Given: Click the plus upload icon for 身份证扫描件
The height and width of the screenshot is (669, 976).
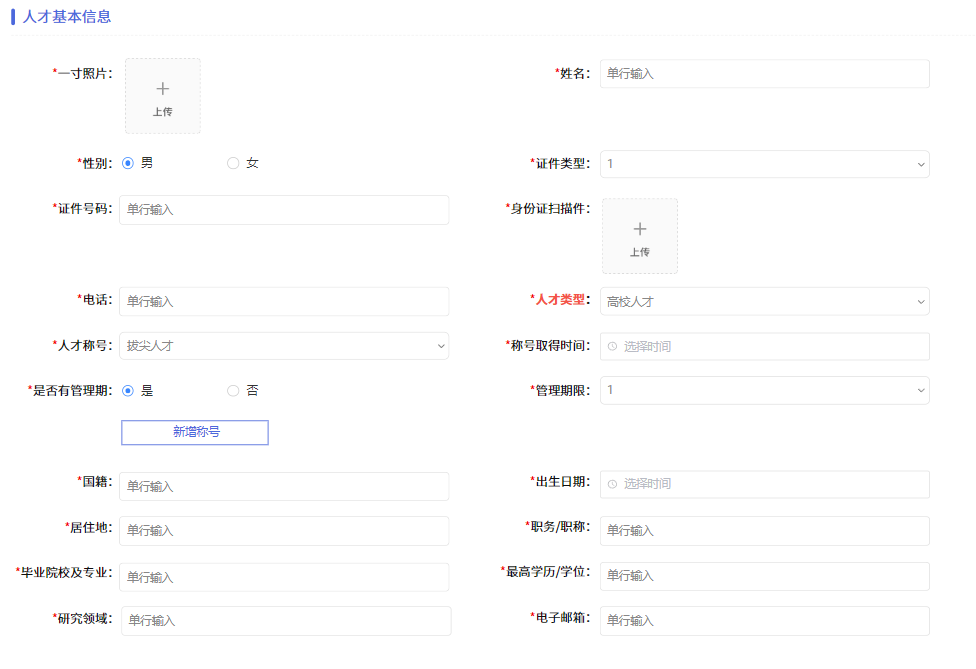Looking at the screenshot, I should click(x=639, y=229).
